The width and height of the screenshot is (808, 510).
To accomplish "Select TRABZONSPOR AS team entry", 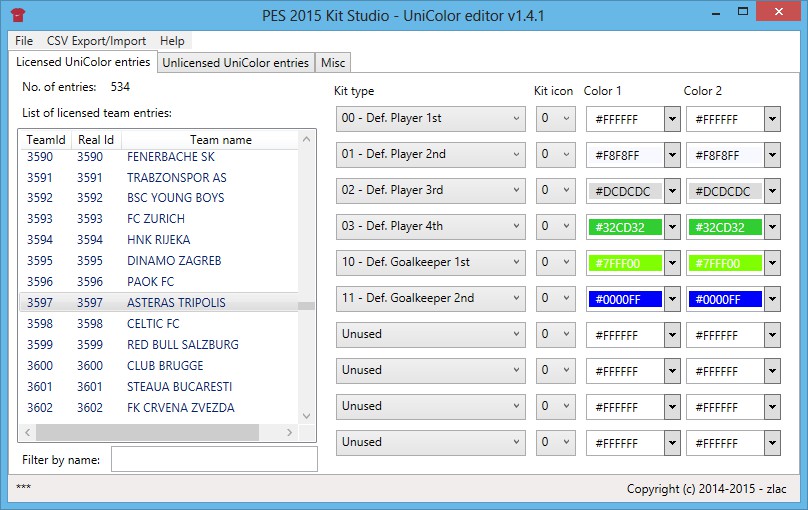I will [x=159, y=178].
